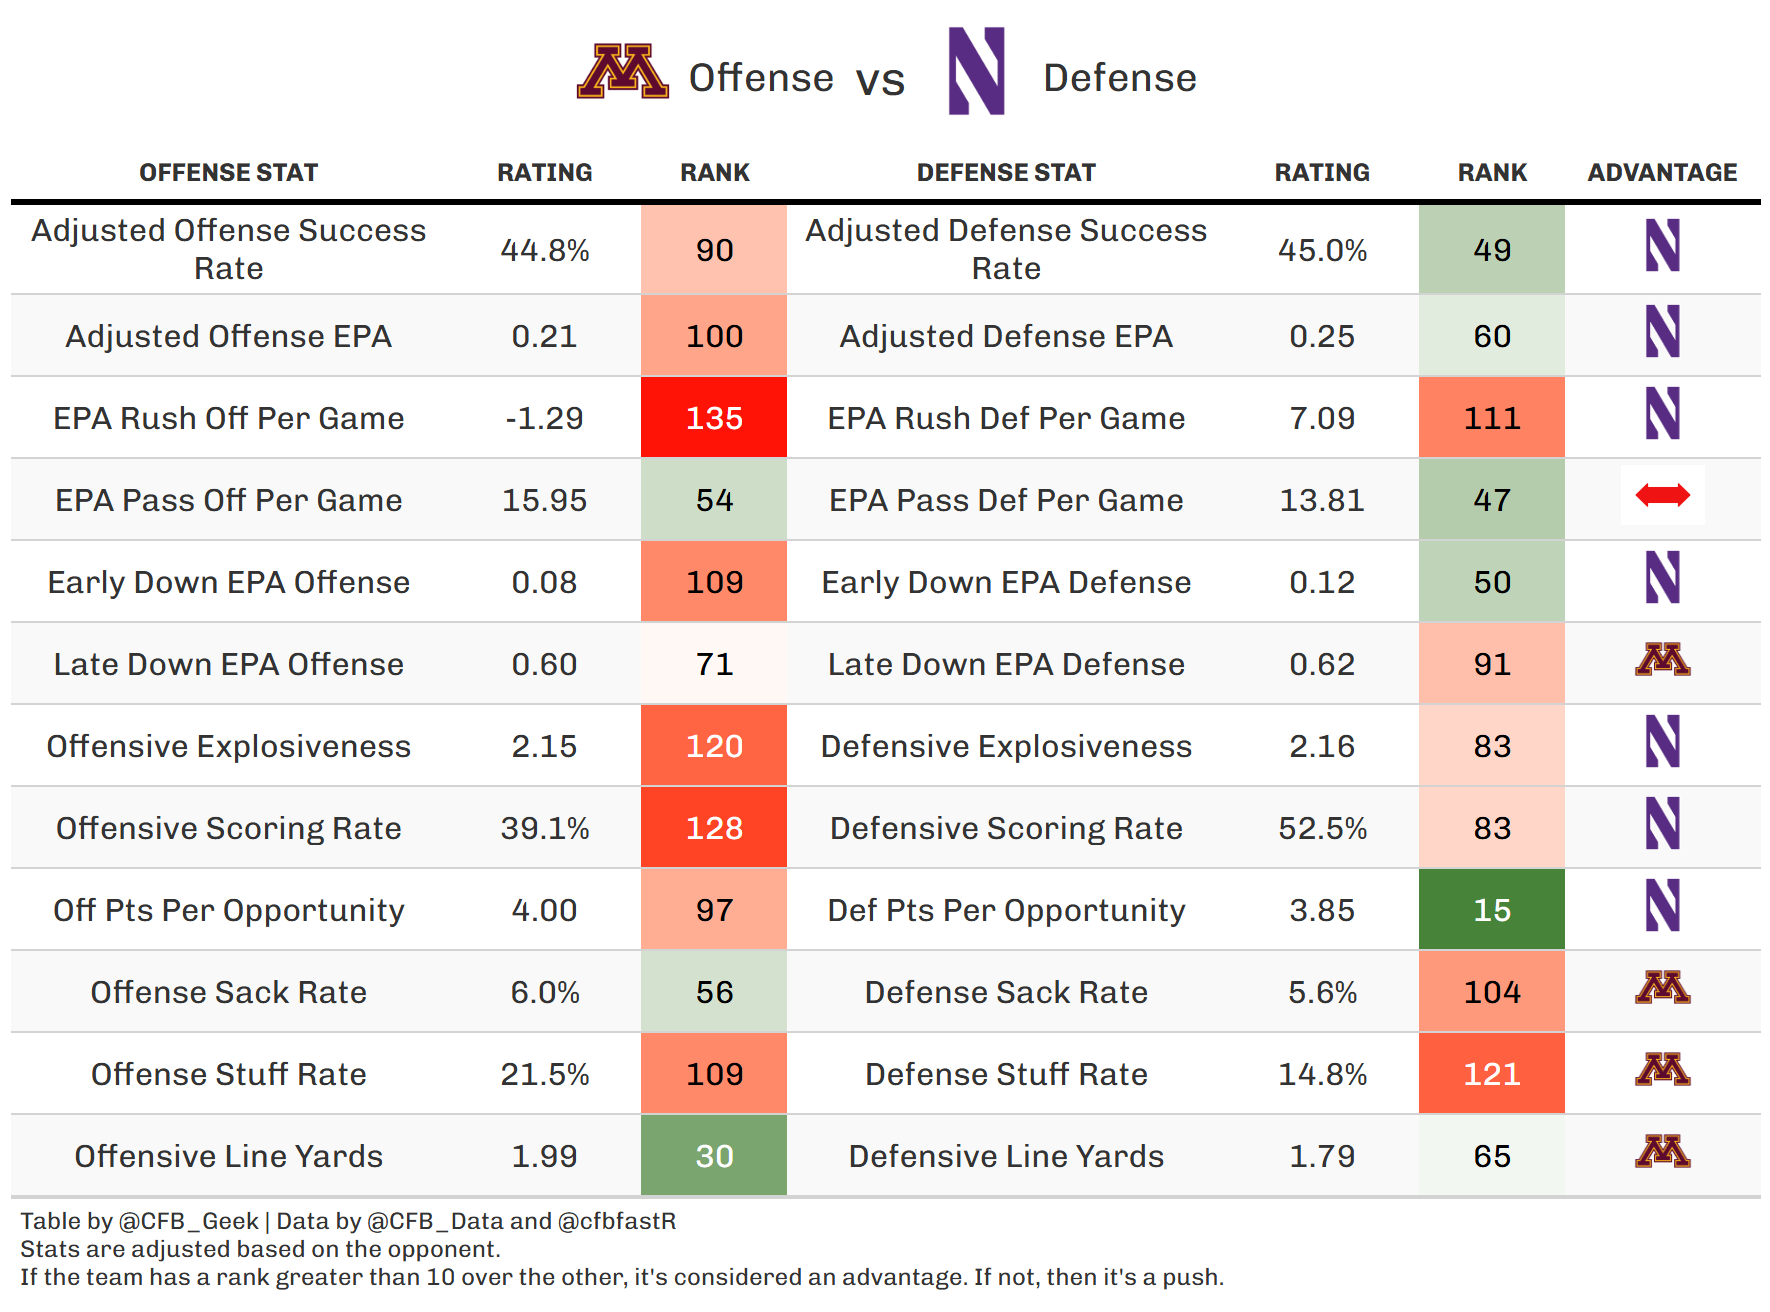Click Minnesota advantage icon in Defensive Line Yards row

[1662, 1152]
